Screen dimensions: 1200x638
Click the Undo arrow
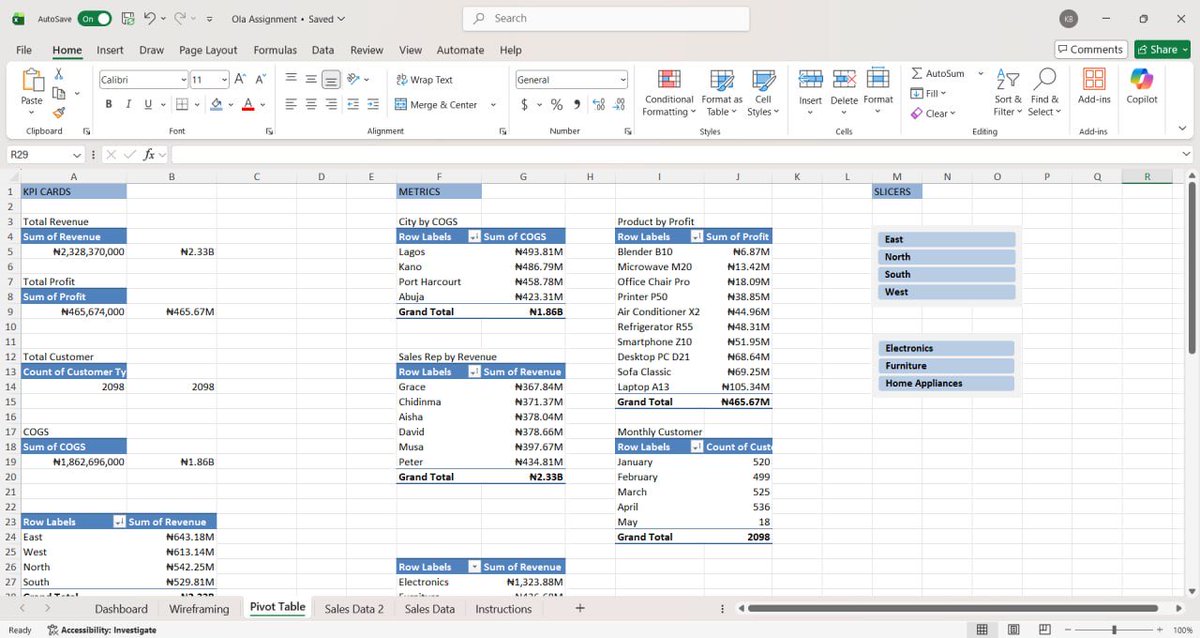(x=150, y=19)
